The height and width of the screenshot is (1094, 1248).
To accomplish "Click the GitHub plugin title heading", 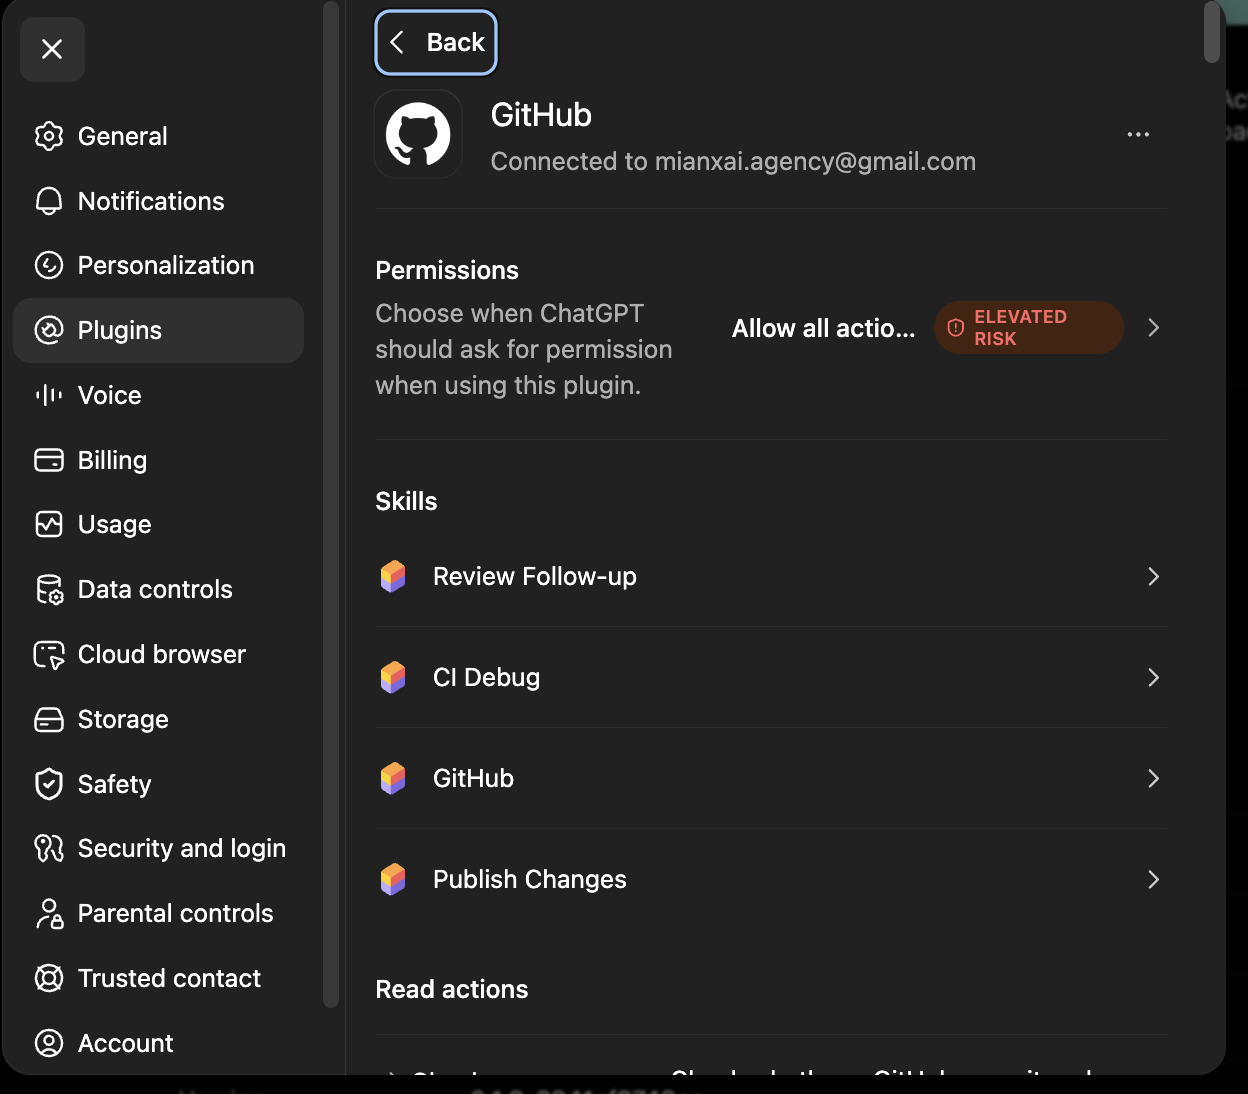I will (541, 115).
